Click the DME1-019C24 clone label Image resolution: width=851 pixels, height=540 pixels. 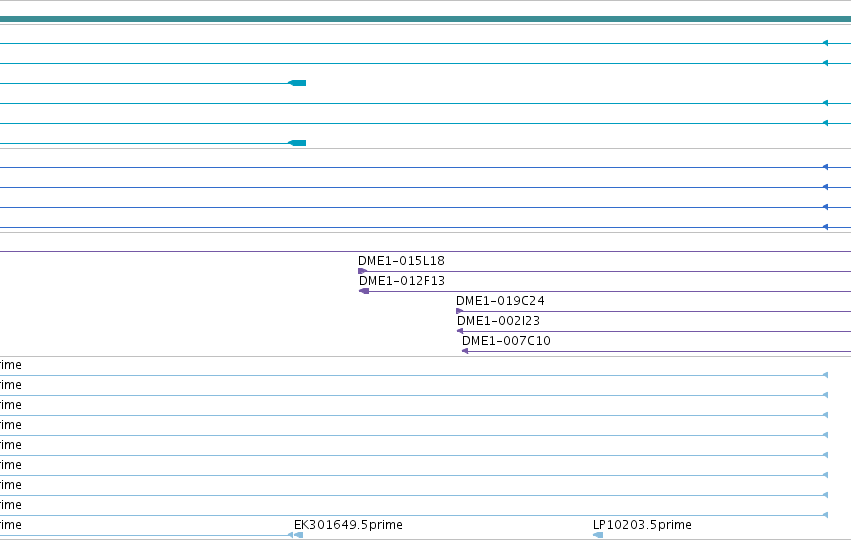pyautogui.click(x=500, y=301)
